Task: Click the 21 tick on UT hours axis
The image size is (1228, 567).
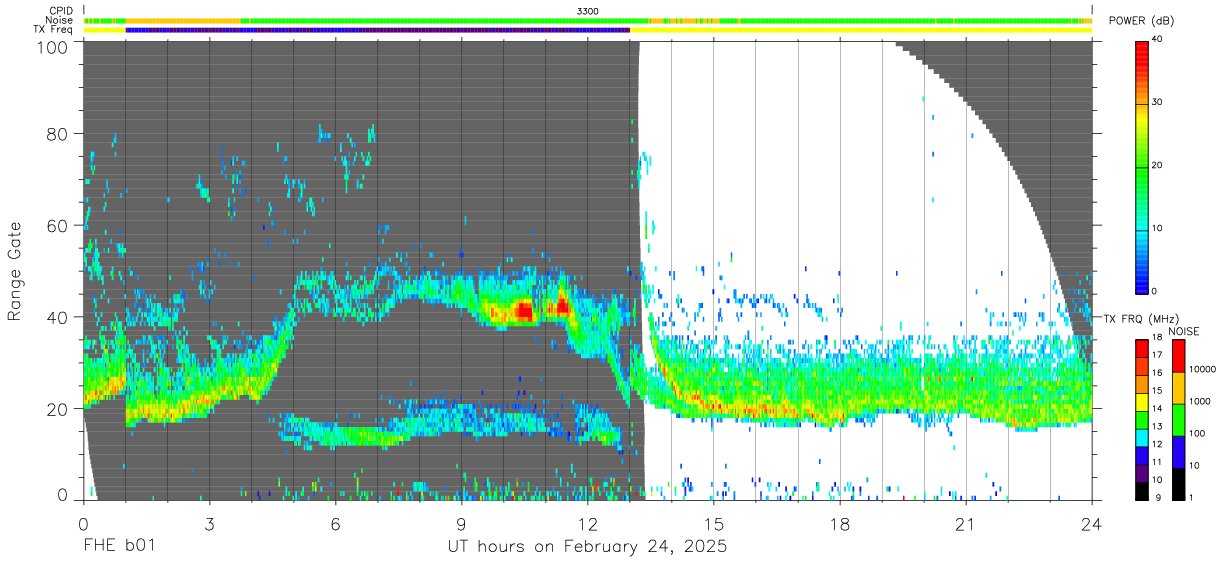Action: click(965, 523)
